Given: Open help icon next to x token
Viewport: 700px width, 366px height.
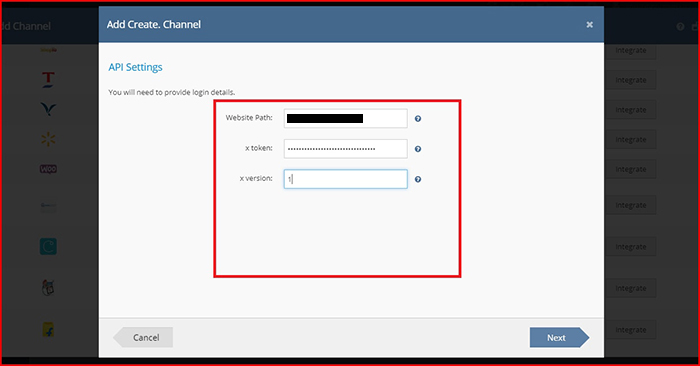Looking at the screenshot, I should click(418, 149).
